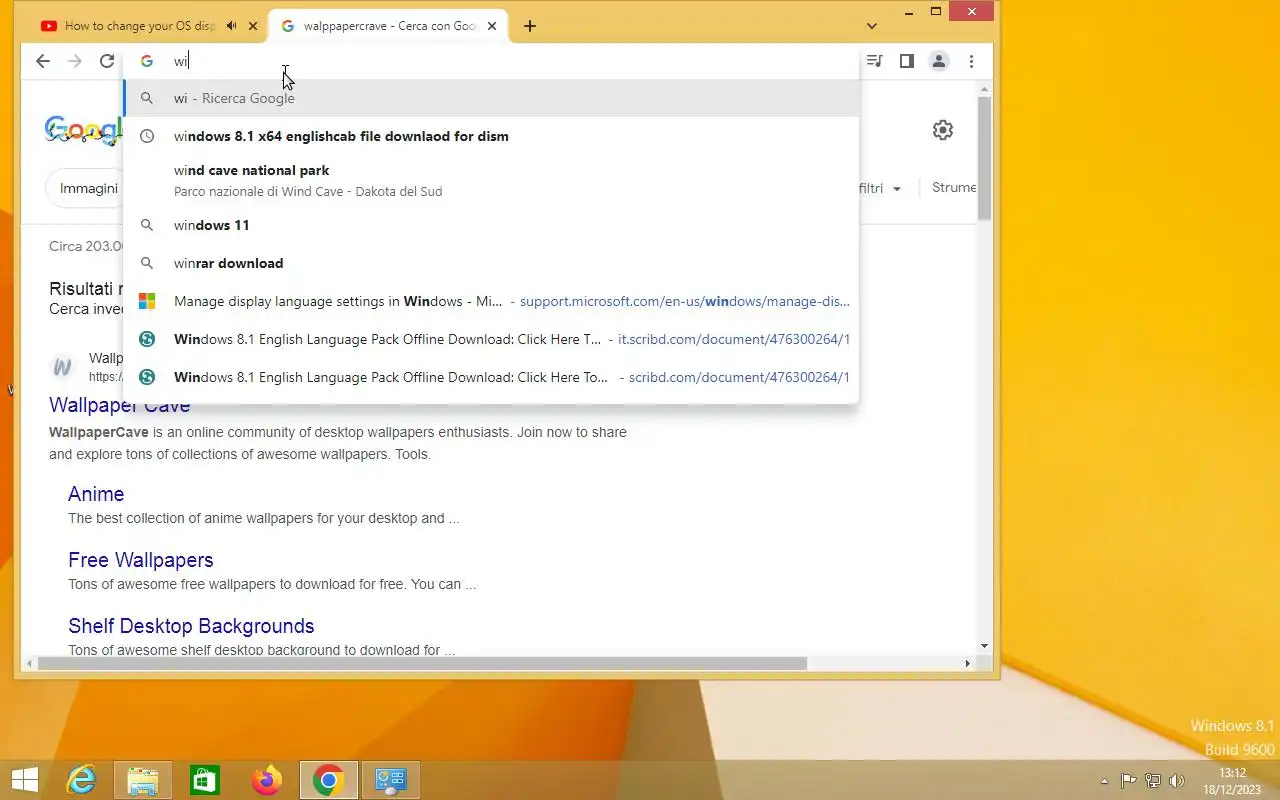Close the YouTube tab

(252, 26)
